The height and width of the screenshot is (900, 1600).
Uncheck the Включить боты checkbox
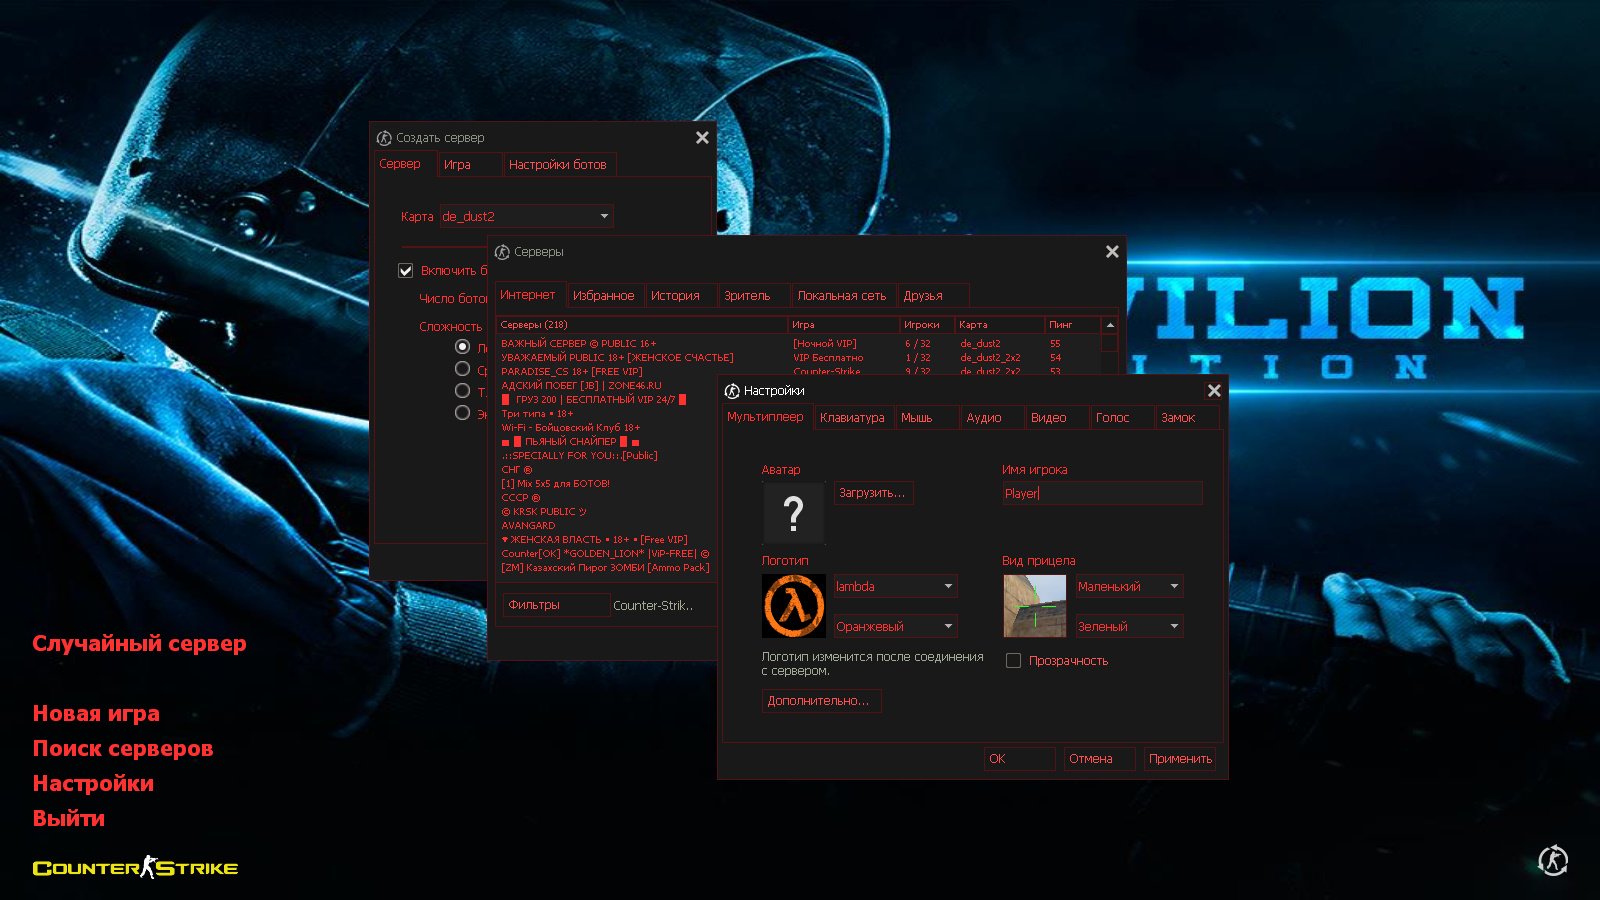click(x=406, y=271)
